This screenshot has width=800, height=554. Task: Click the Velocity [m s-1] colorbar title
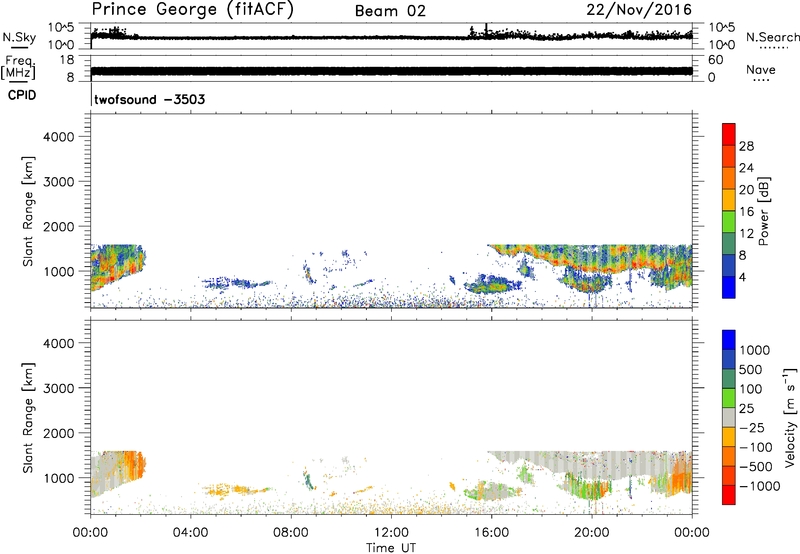click(x=790, y=417)
